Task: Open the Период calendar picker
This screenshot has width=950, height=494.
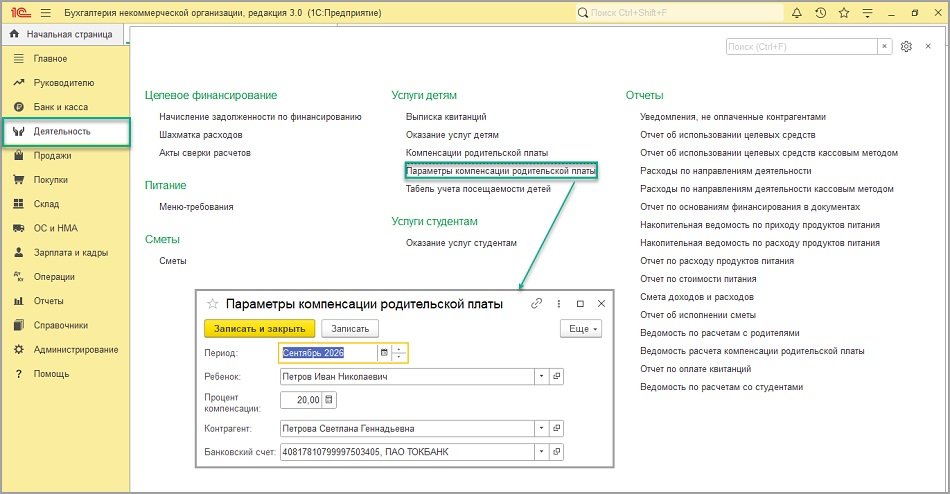Action: [x=384, y=353]
